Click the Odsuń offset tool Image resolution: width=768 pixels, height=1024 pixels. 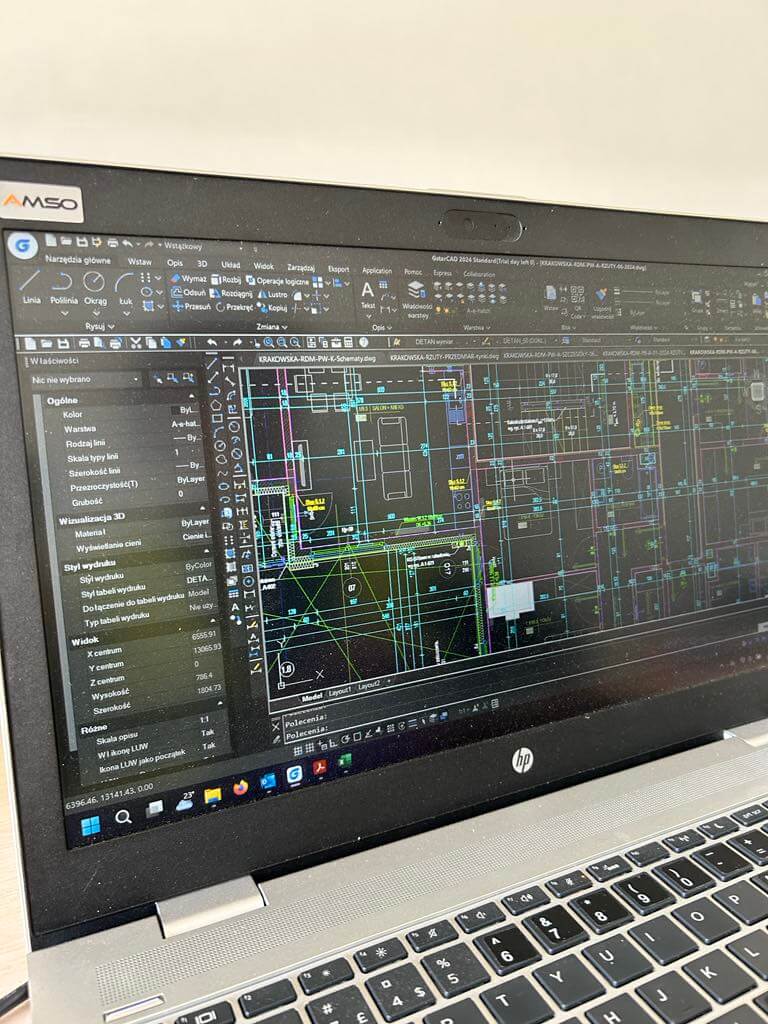tap(189, 293)
